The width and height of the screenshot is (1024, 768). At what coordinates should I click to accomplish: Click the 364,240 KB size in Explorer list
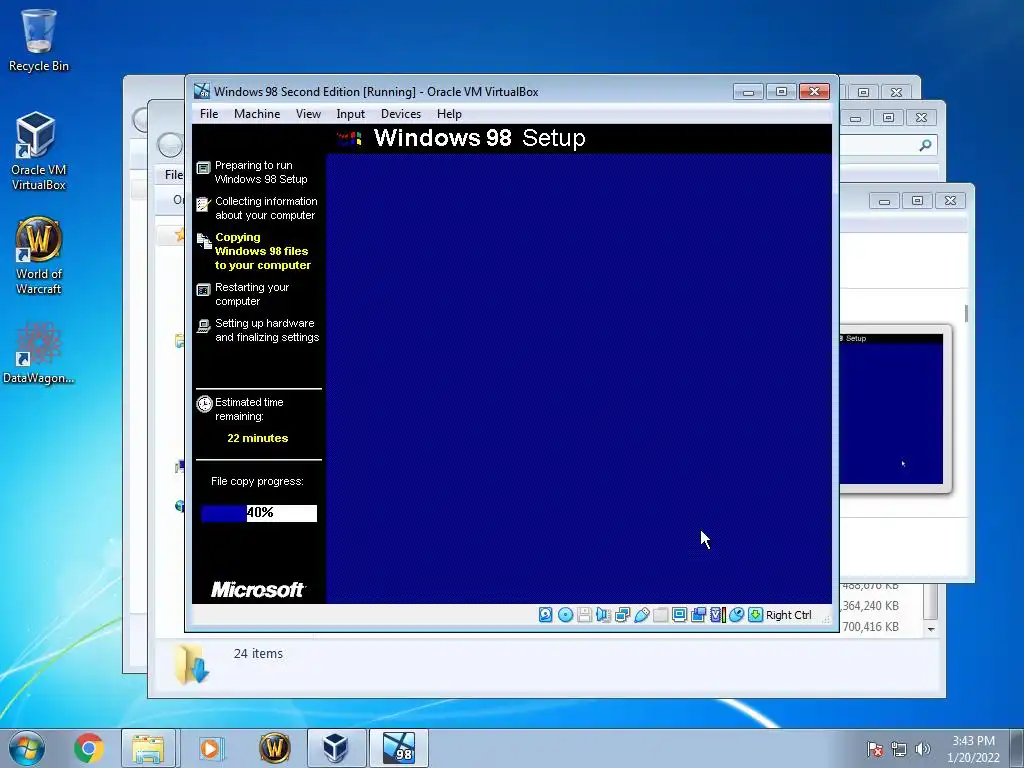[871, 606]
